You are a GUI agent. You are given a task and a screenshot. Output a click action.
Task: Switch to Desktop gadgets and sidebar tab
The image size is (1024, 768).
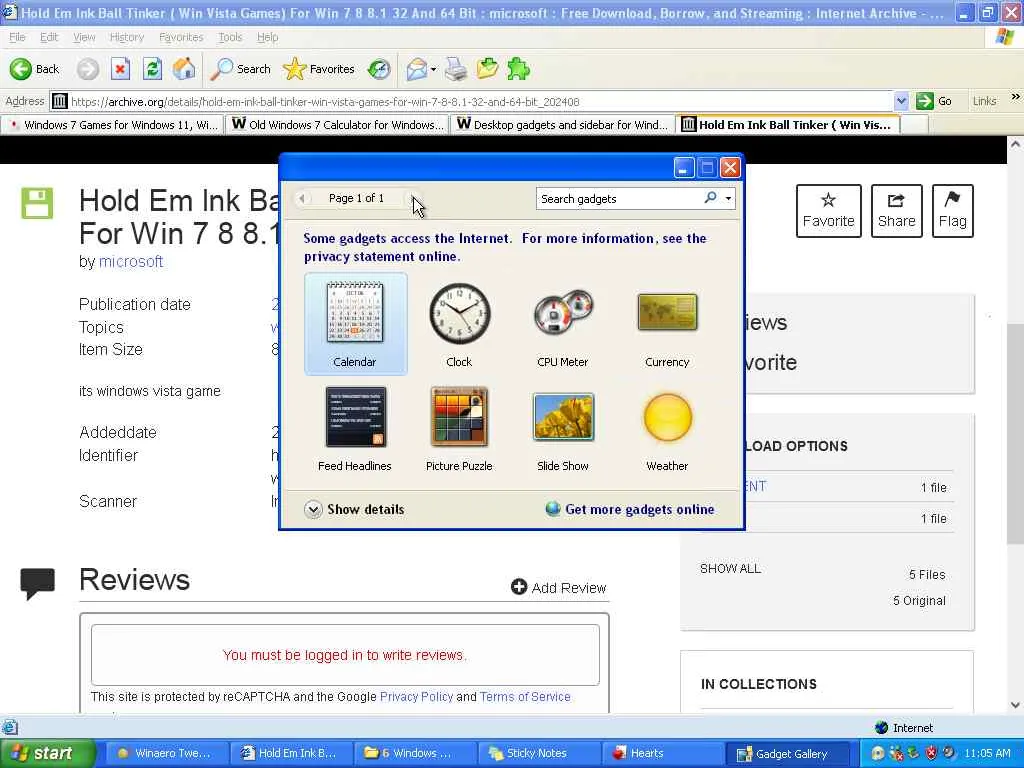(x=562, y=124)
